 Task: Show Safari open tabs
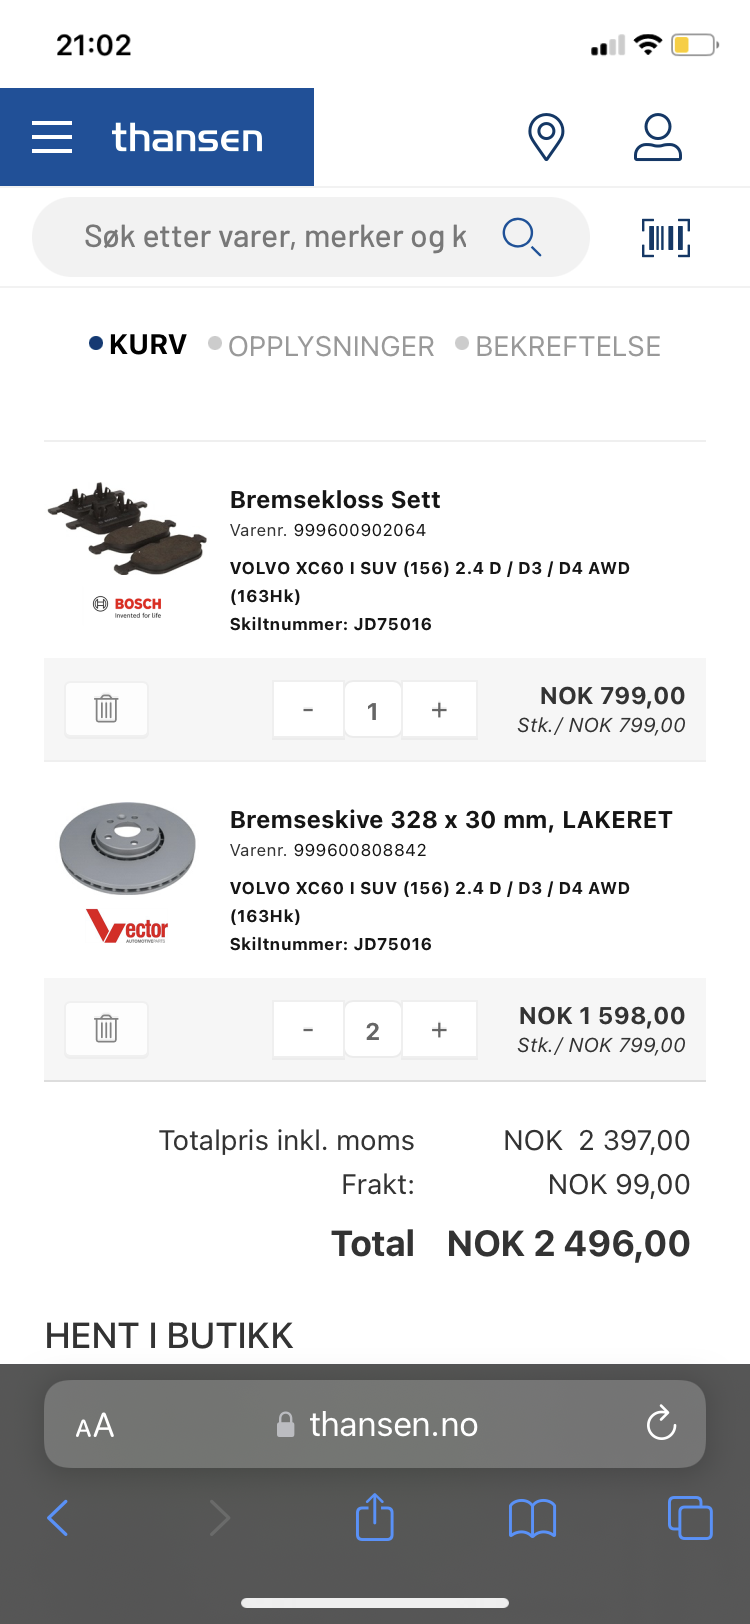[690, 1518]
